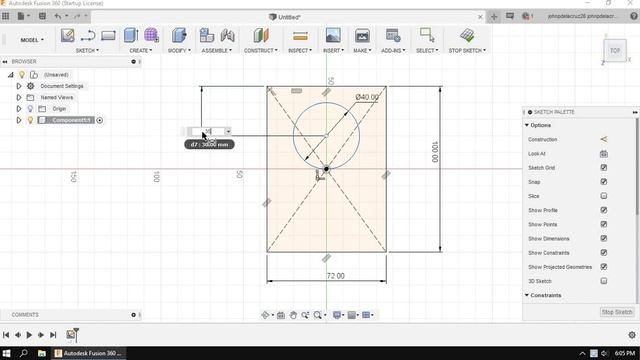Click the sketch feature in the timeline

coord(71,335)
